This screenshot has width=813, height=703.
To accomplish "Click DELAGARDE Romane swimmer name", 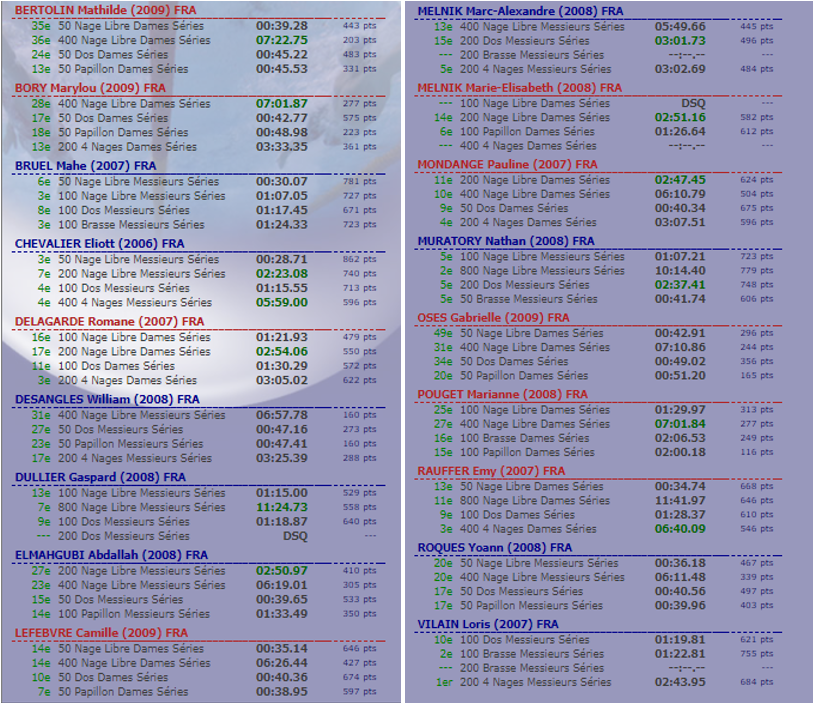I will 109,321.
